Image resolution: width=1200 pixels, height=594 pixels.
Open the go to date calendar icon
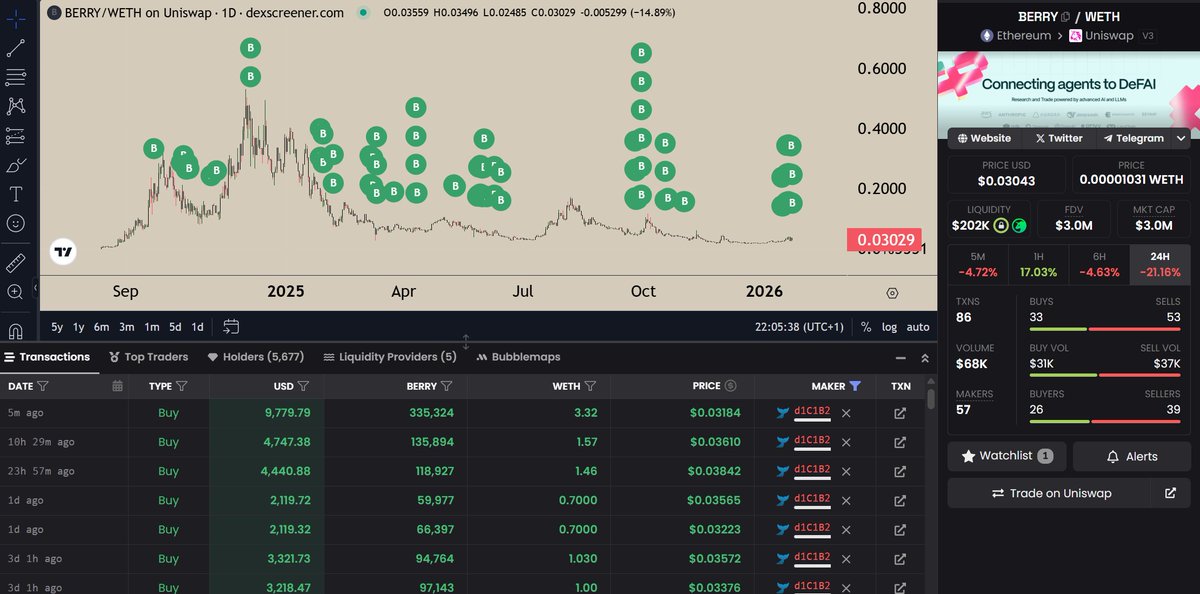[x=231, y=326]
